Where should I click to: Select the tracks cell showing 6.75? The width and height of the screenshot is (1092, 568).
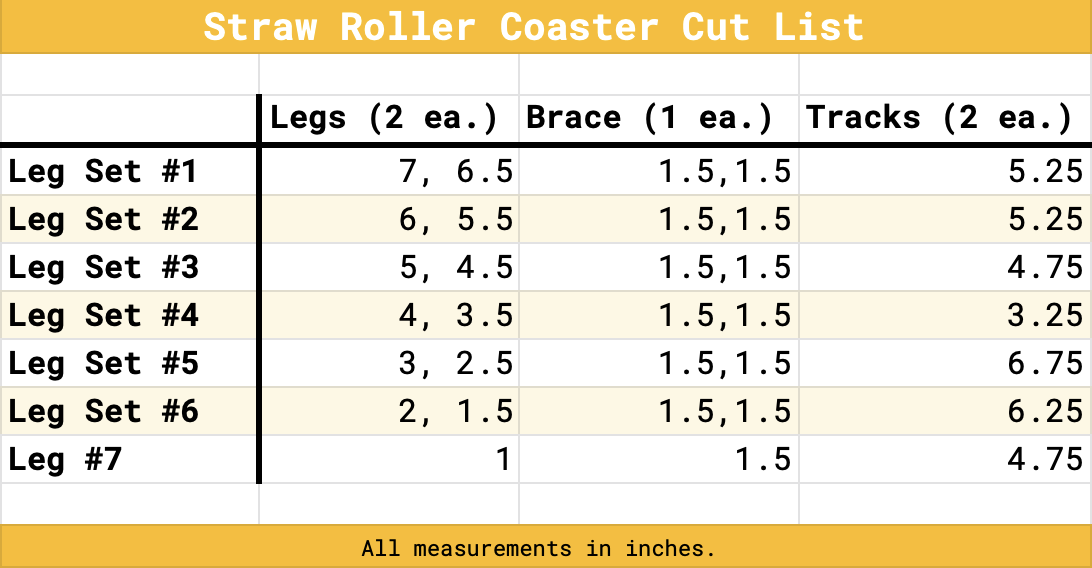coord(1045,364)
